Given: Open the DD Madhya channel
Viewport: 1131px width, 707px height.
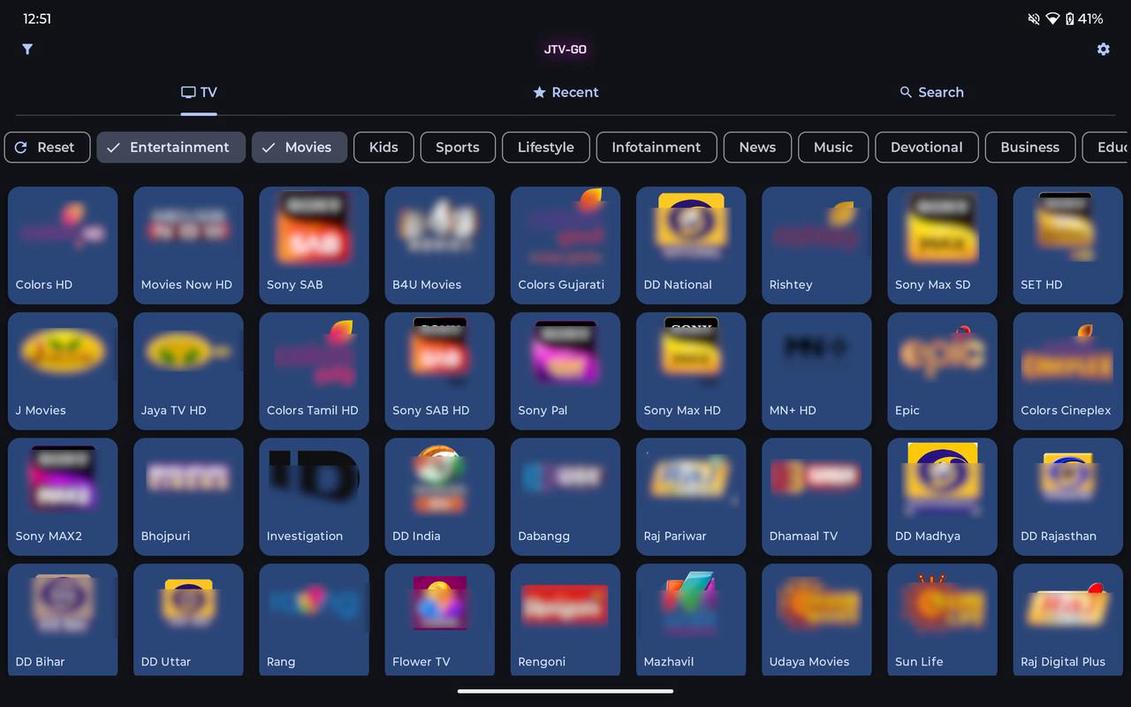Looking at the screenshot, I should pyautogui.click(x=942, y=496).
